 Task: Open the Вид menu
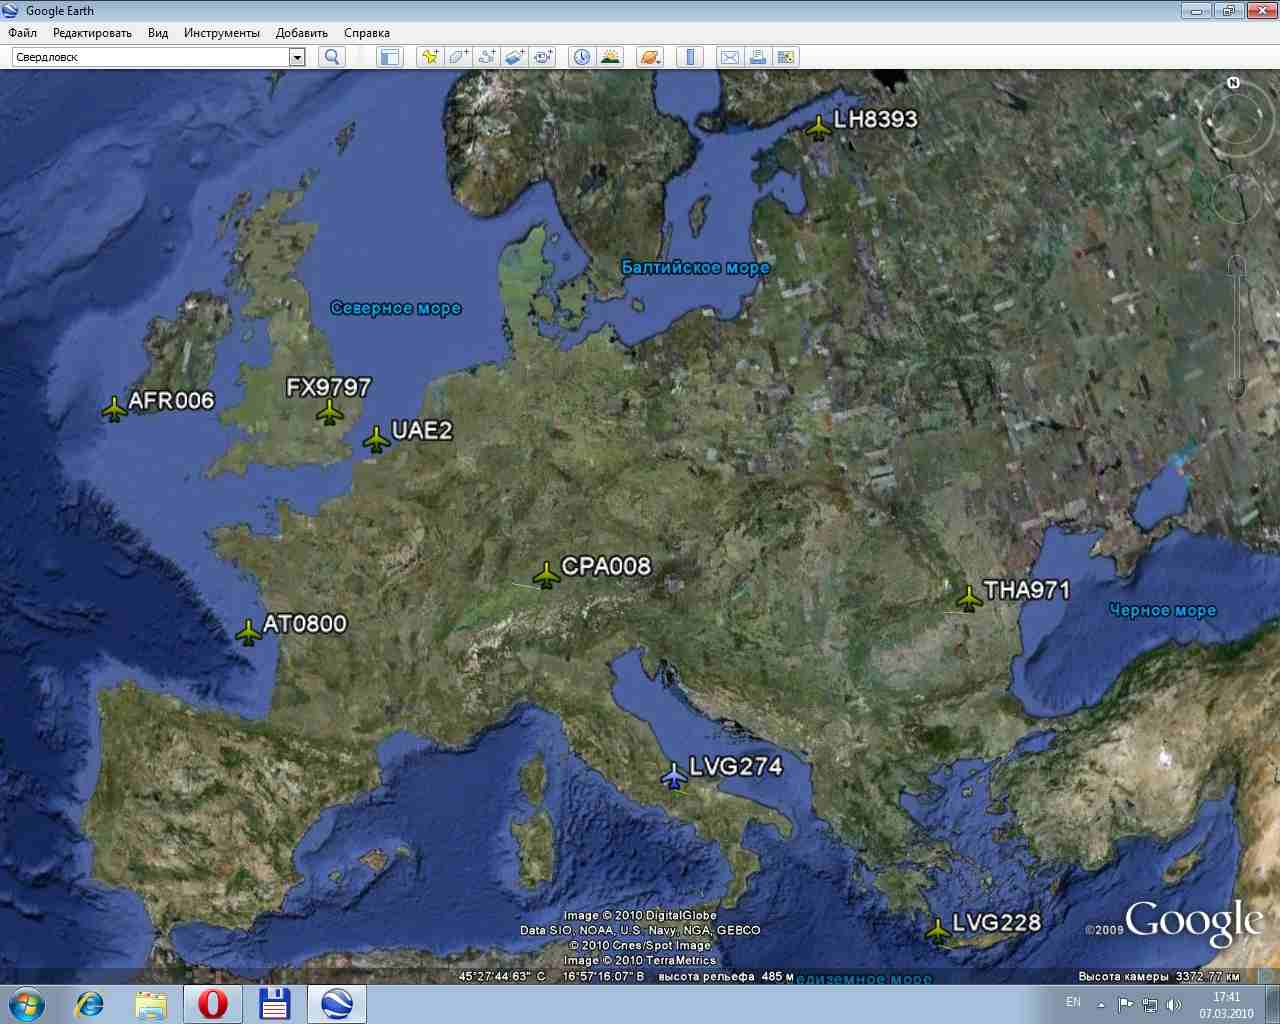[158, 33]
